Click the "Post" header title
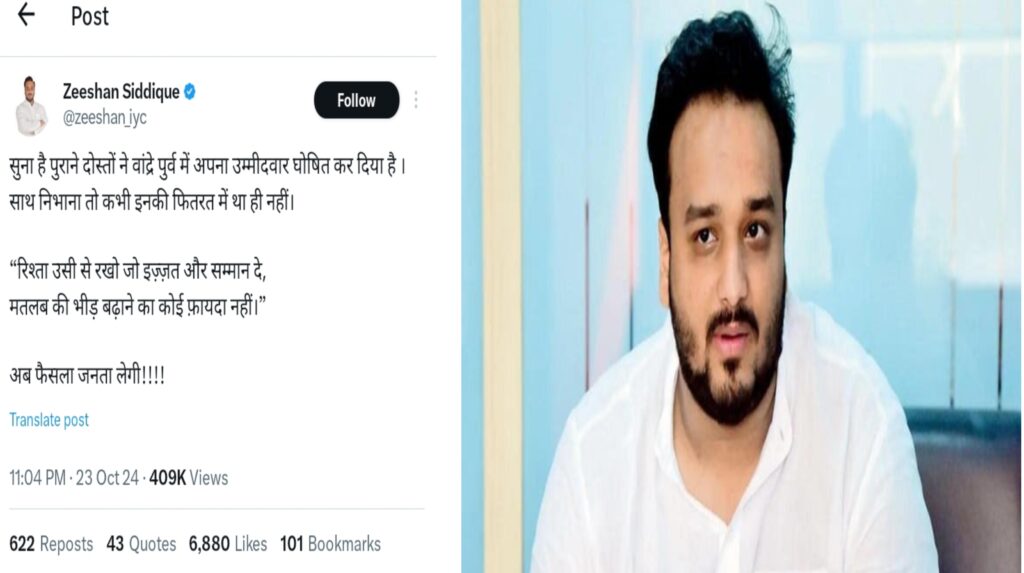1024x573 pixels. coord(89,16)
